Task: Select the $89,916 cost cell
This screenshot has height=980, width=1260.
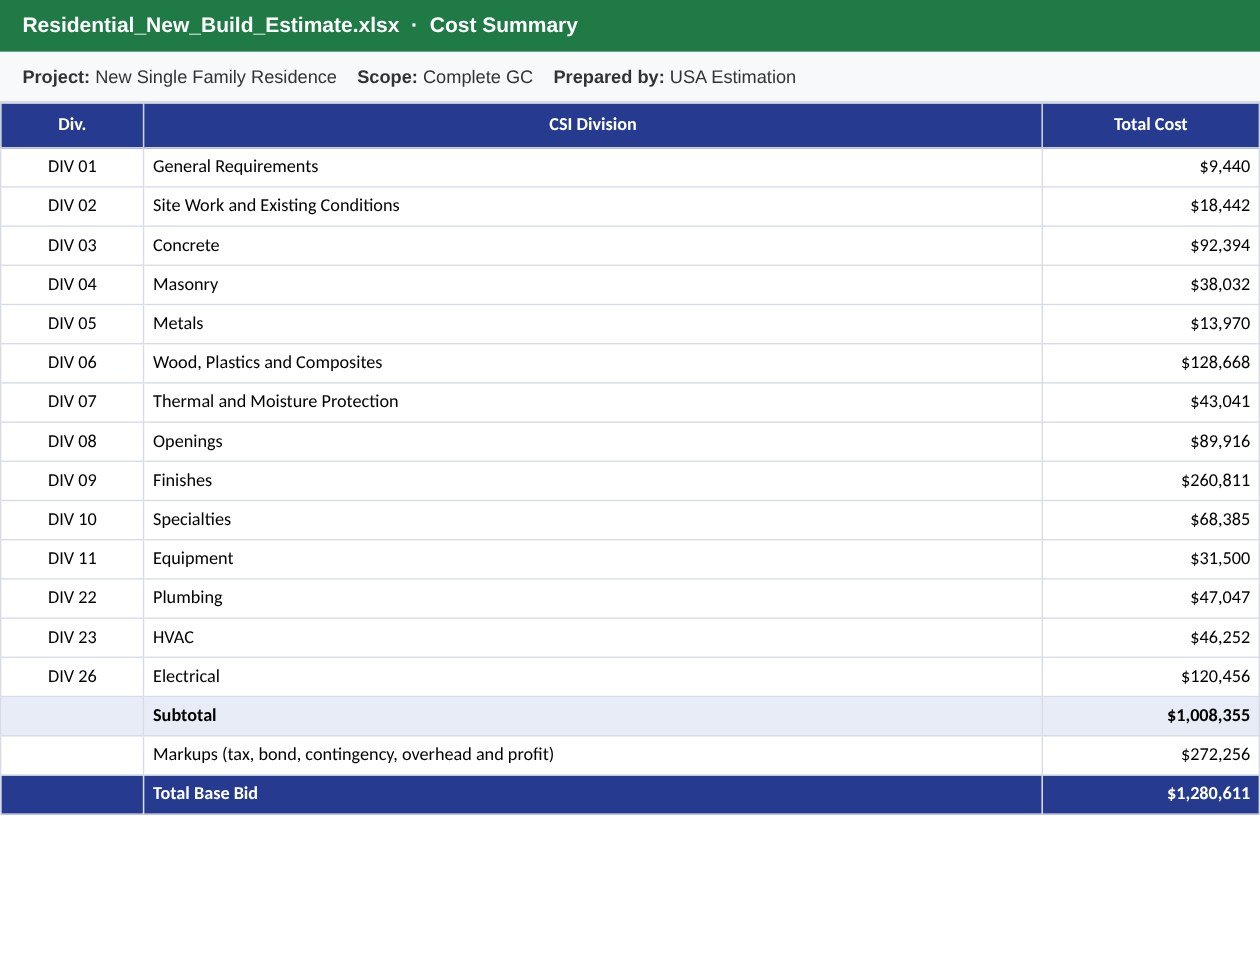Action: click(x=1150, y=441)
